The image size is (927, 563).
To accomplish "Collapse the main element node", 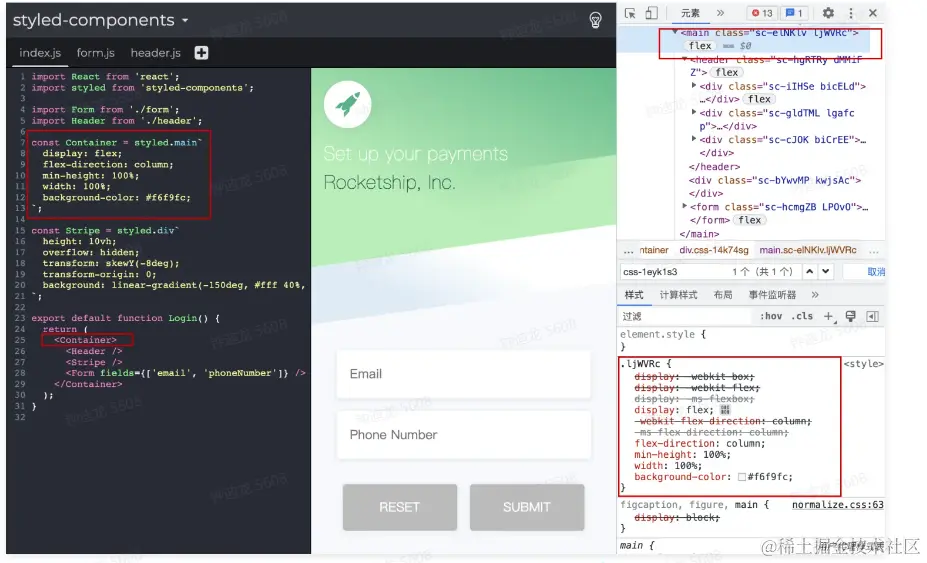I will coord(675,33).
